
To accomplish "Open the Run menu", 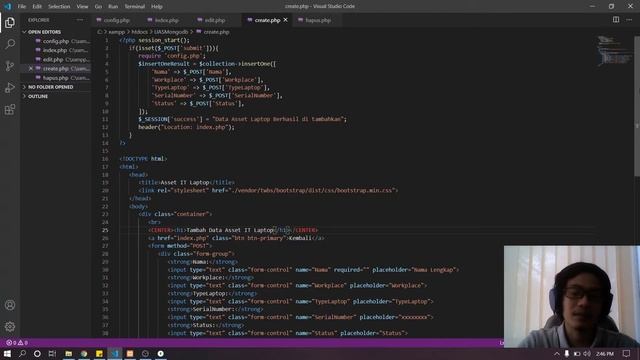I will 113,7.
